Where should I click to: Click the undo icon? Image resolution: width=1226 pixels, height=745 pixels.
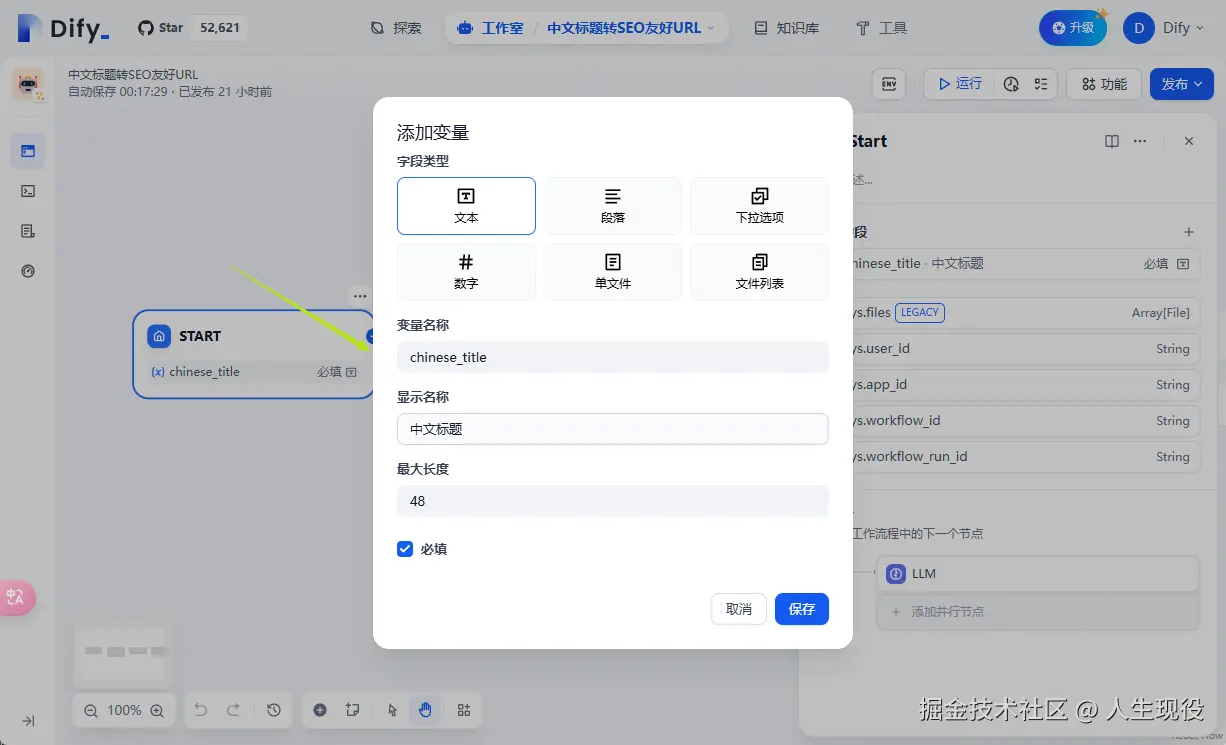(x=201, y=710)
